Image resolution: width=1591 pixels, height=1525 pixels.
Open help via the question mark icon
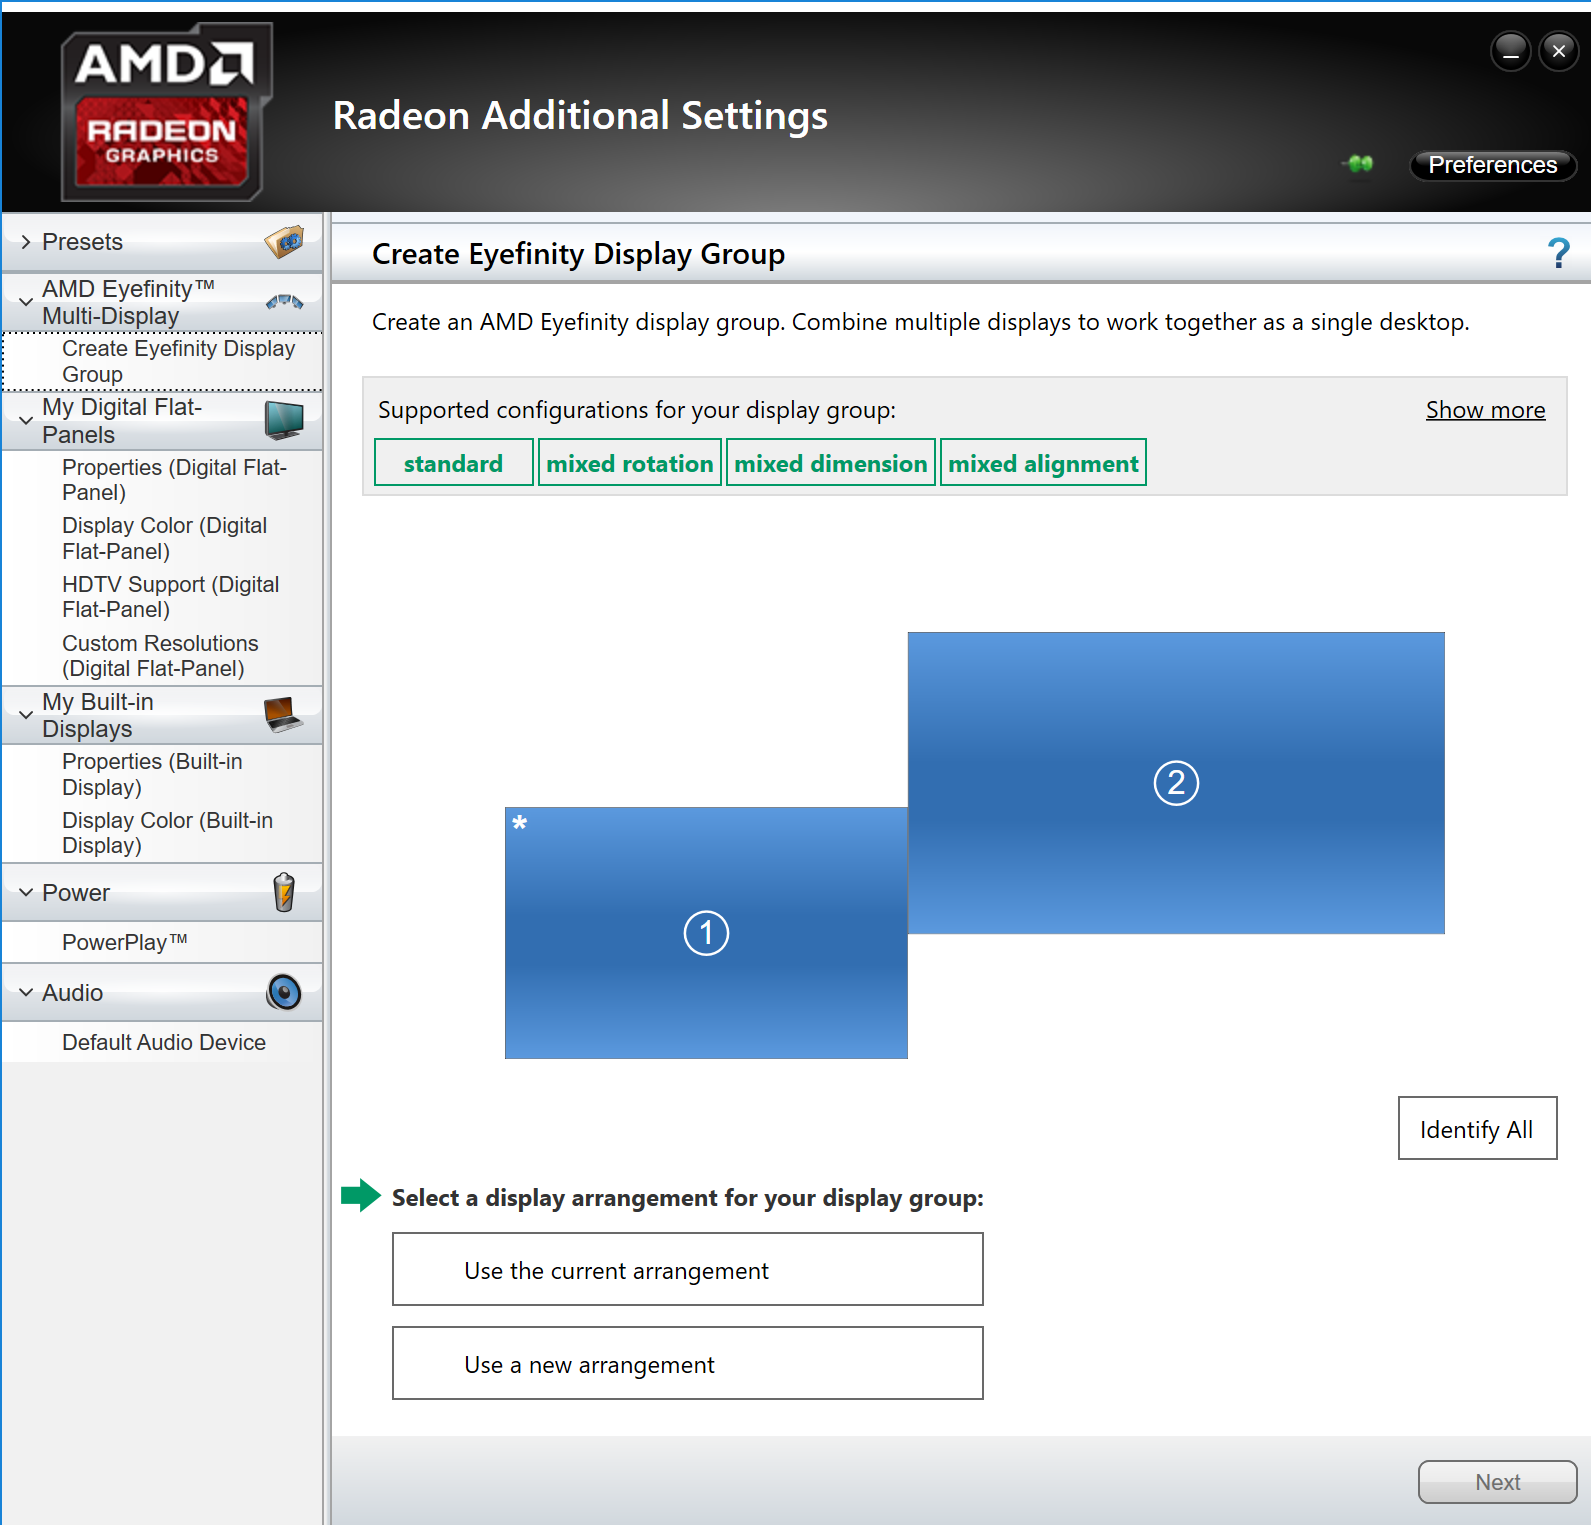tap(1558, 253)
